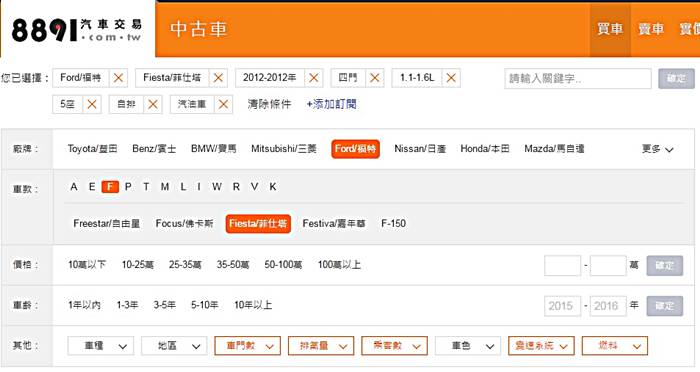
Task: Select car age 3-5年
Action: coord(165,305)
